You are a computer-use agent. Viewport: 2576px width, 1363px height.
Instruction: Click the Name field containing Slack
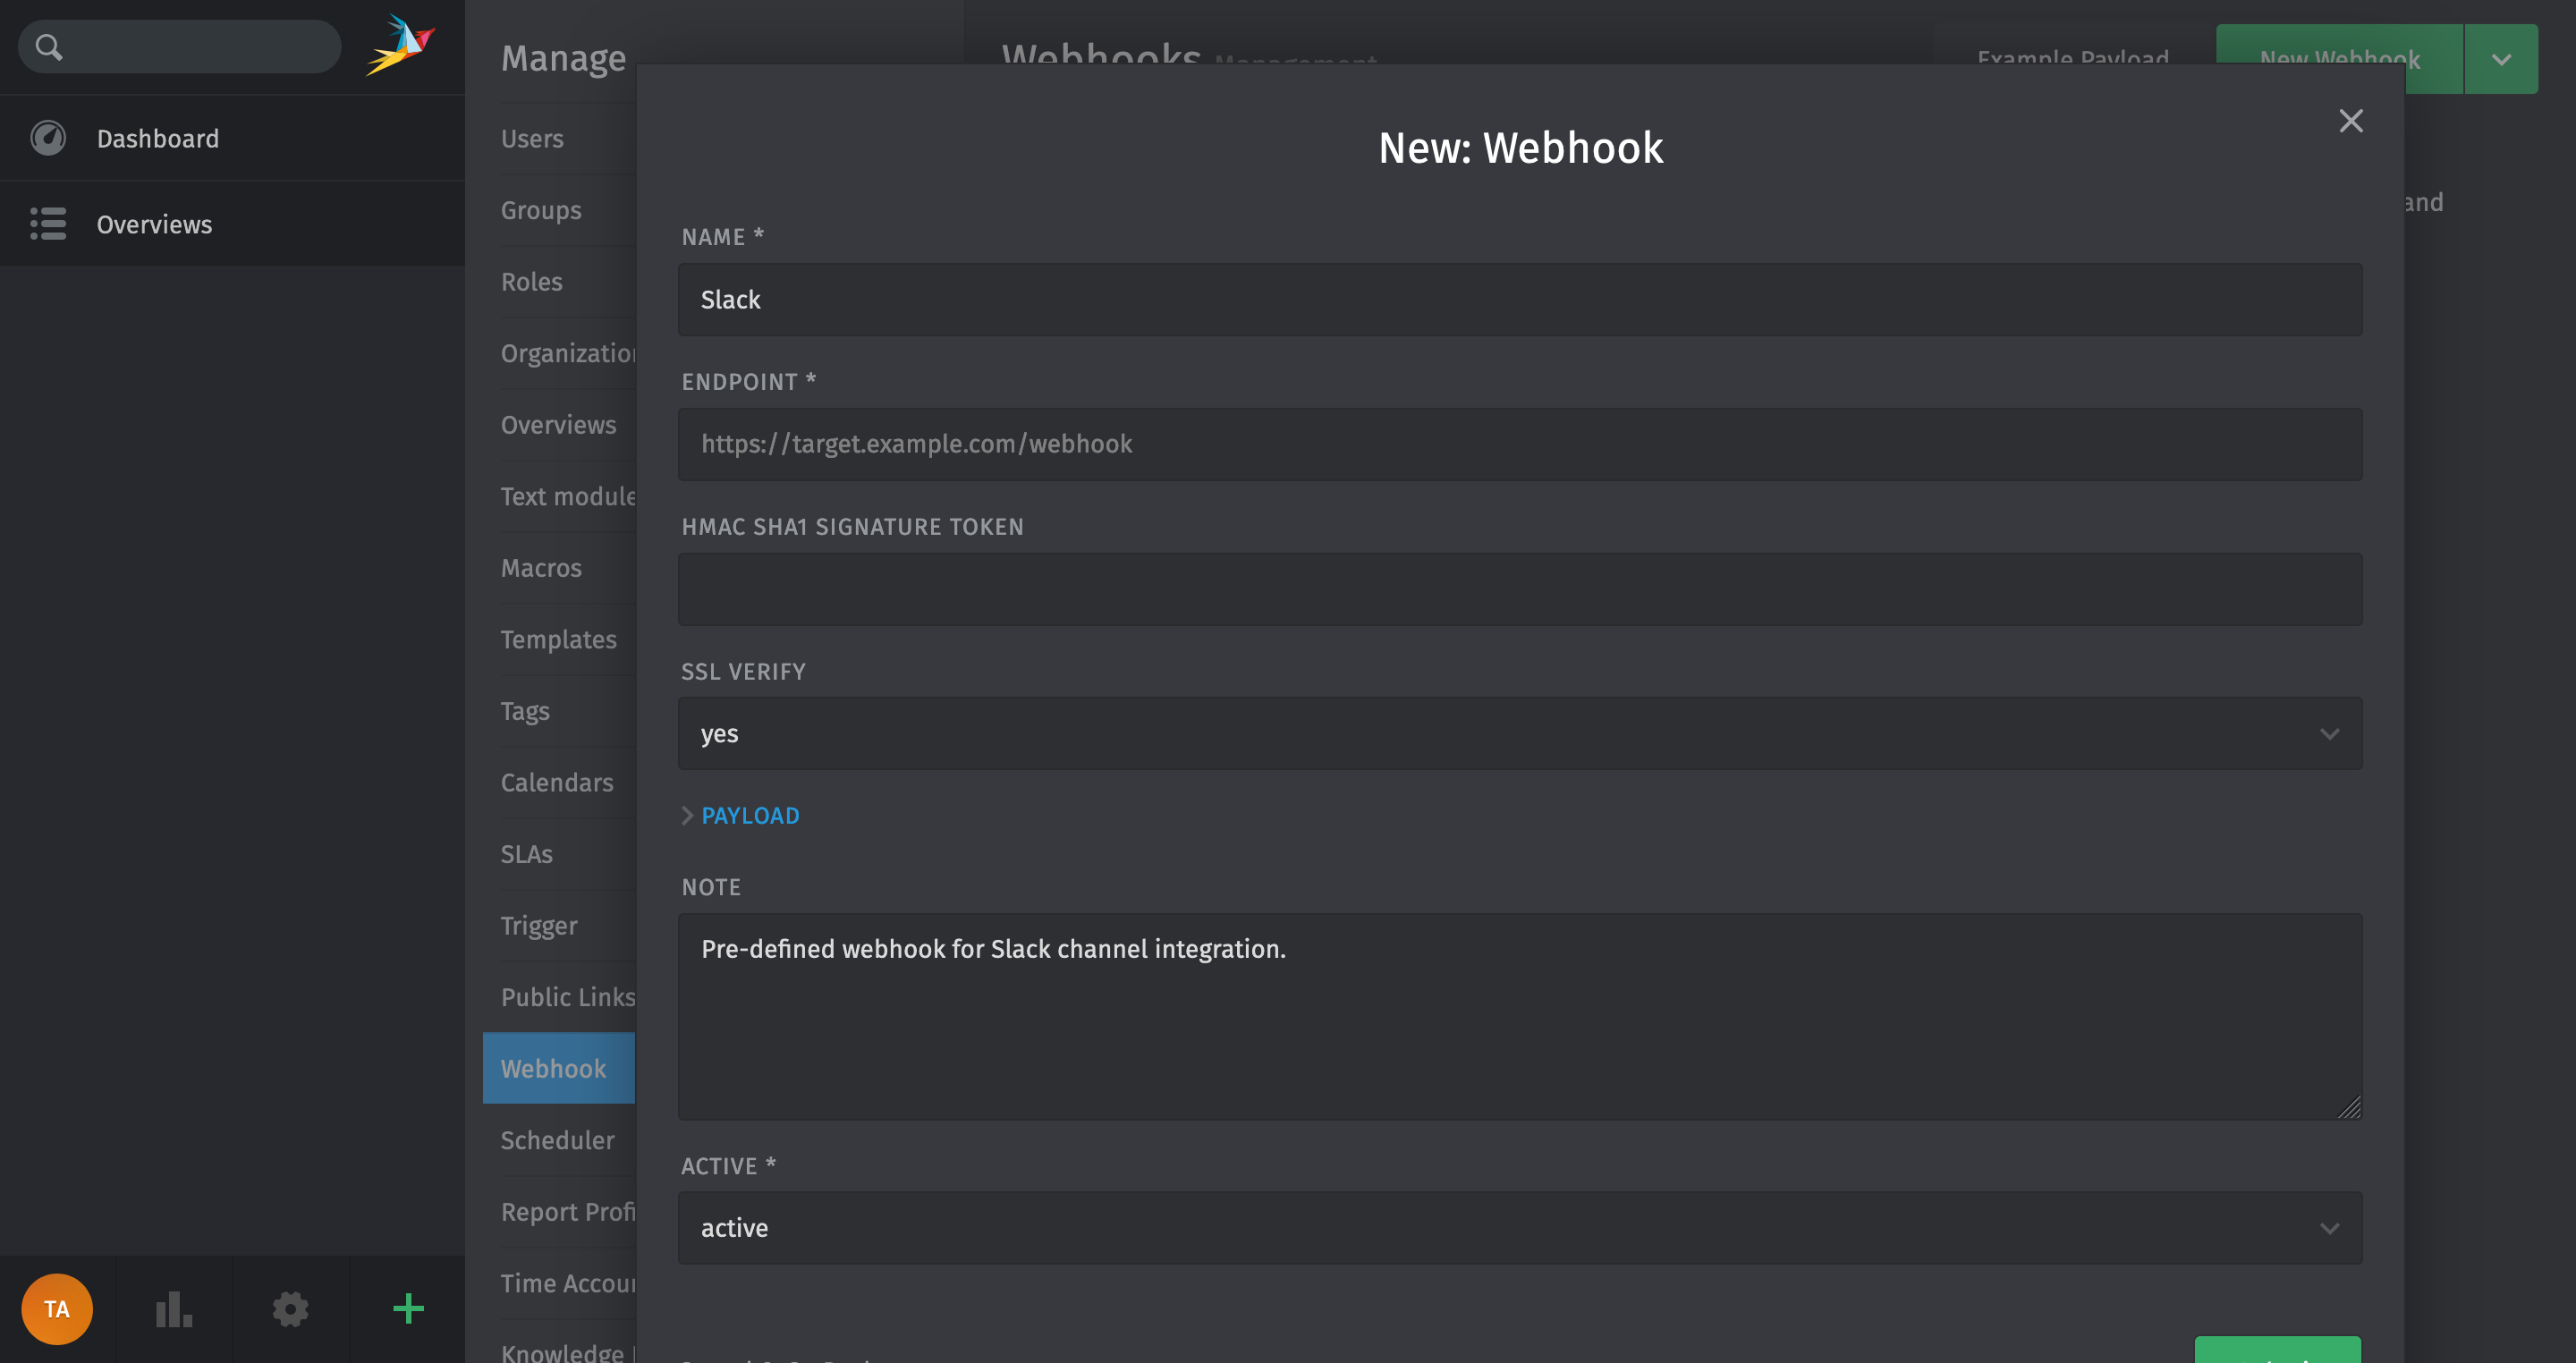click(x=1520, y=299)
